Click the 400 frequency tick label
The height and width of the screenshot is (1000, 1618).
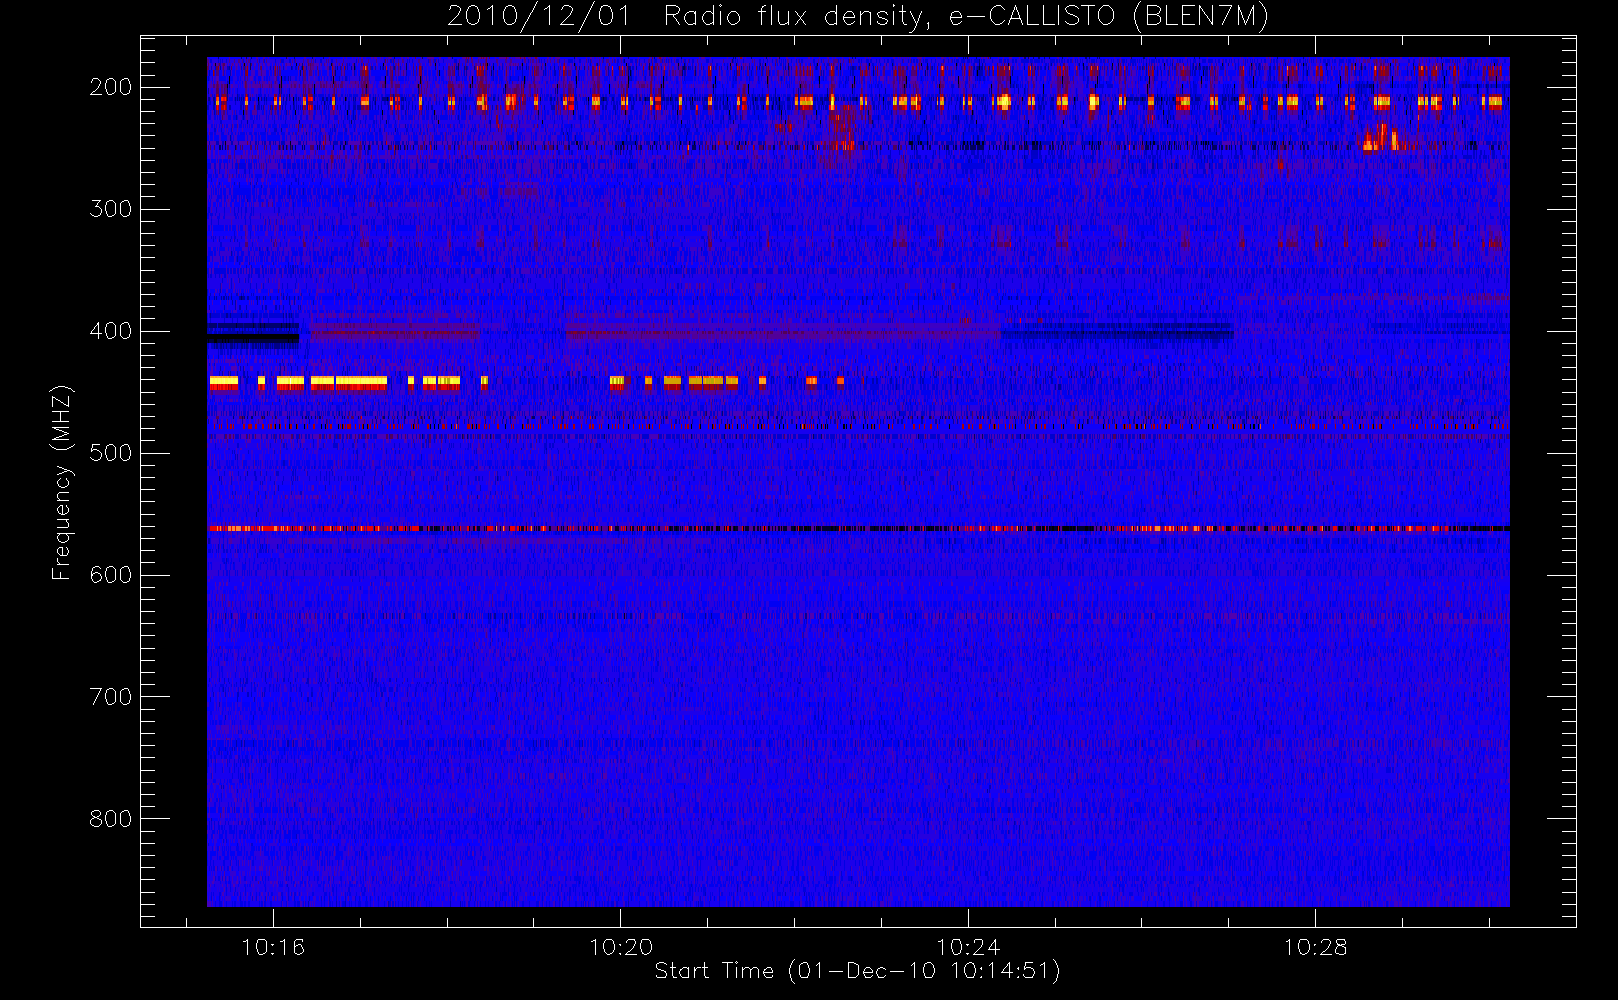tap(110, 331)
